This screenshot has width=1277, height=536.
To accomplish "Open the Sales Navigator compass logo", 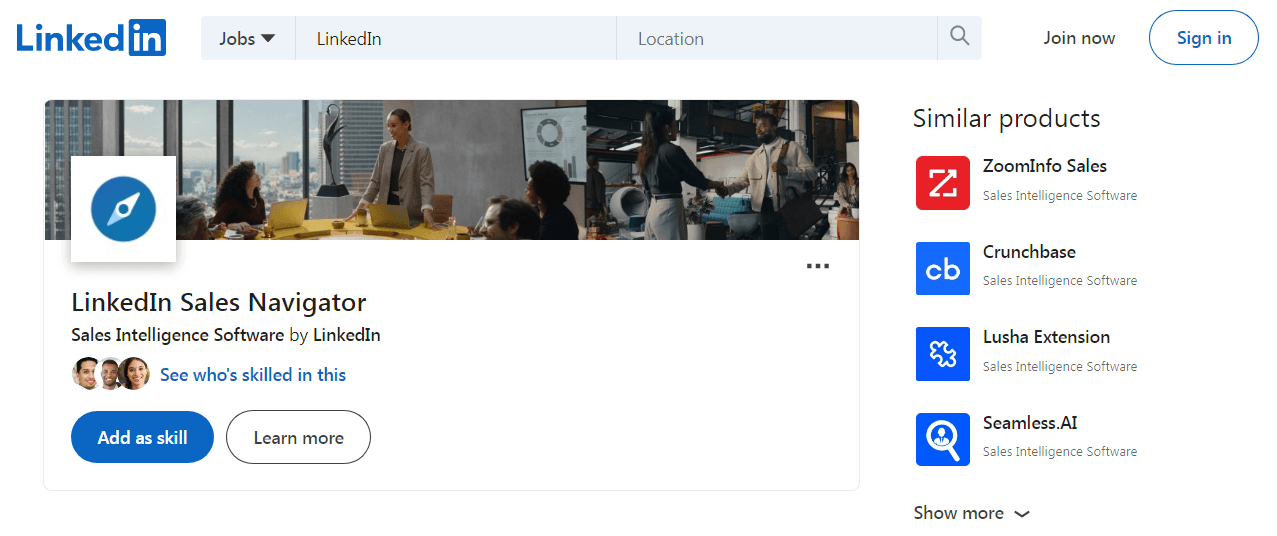I will [123, 209].
